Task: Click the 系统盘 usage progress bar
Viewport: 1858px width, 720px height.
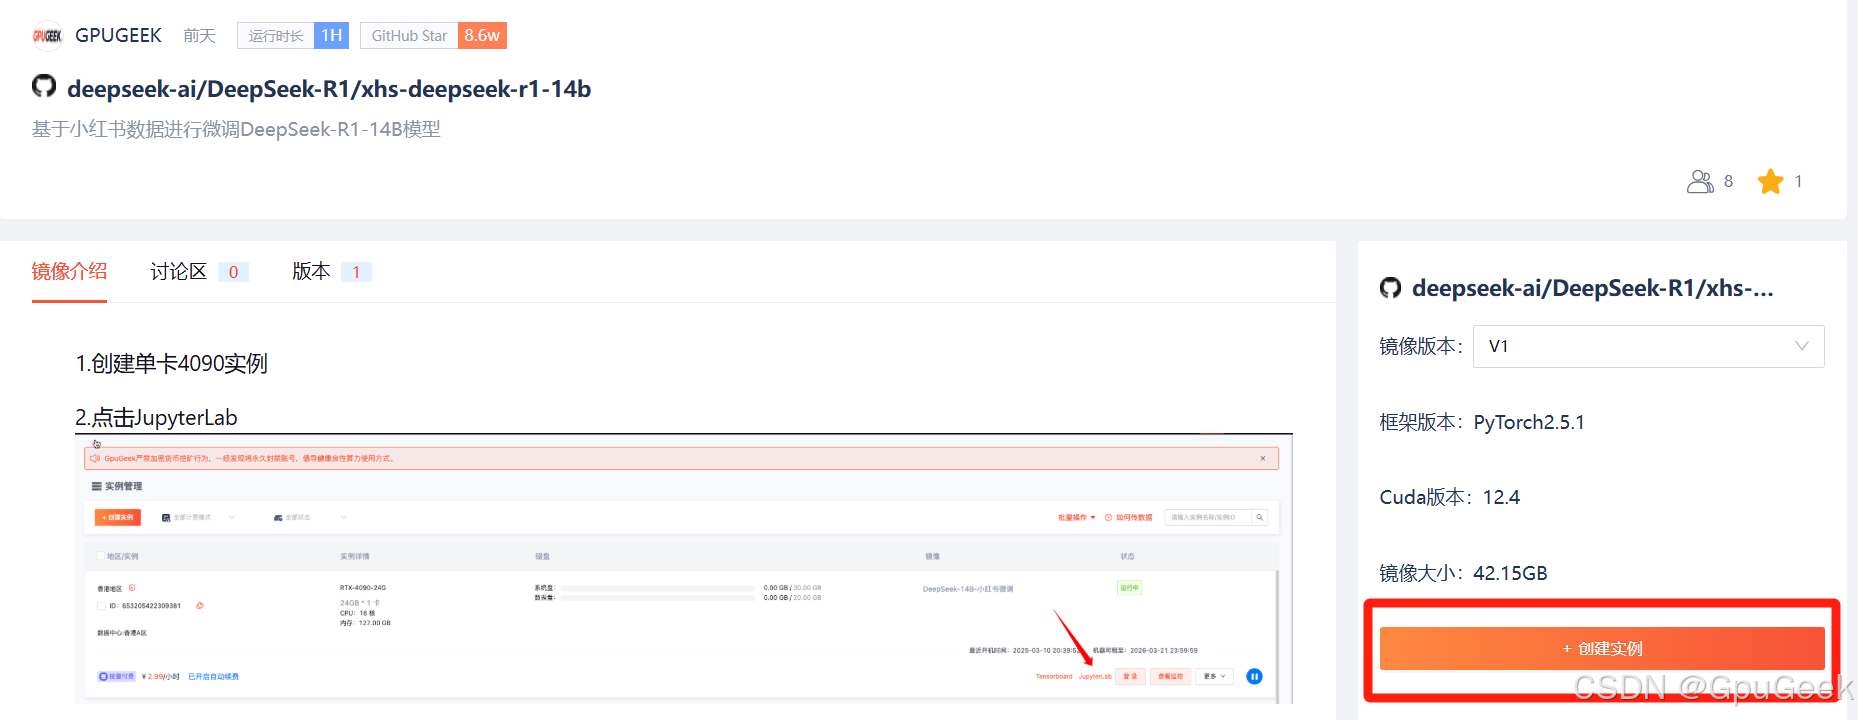Action: pyautogui.click(x=657, y=588)
